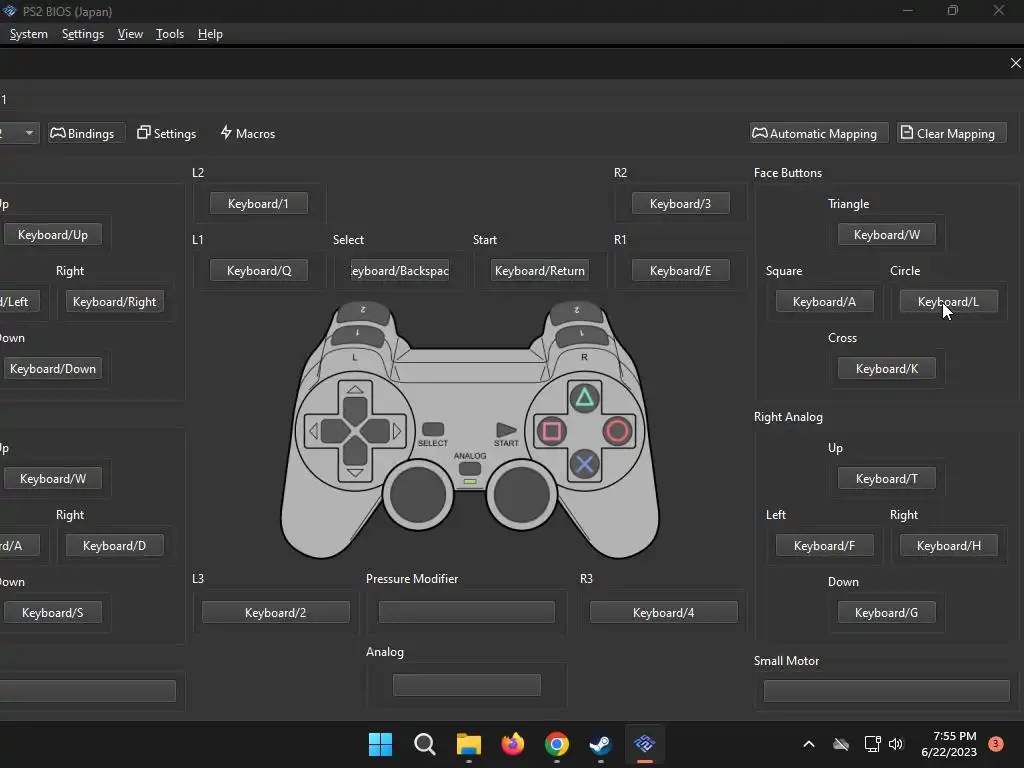
Task: Click the empty Pressure Modifier binding
Action: (467, 613)
